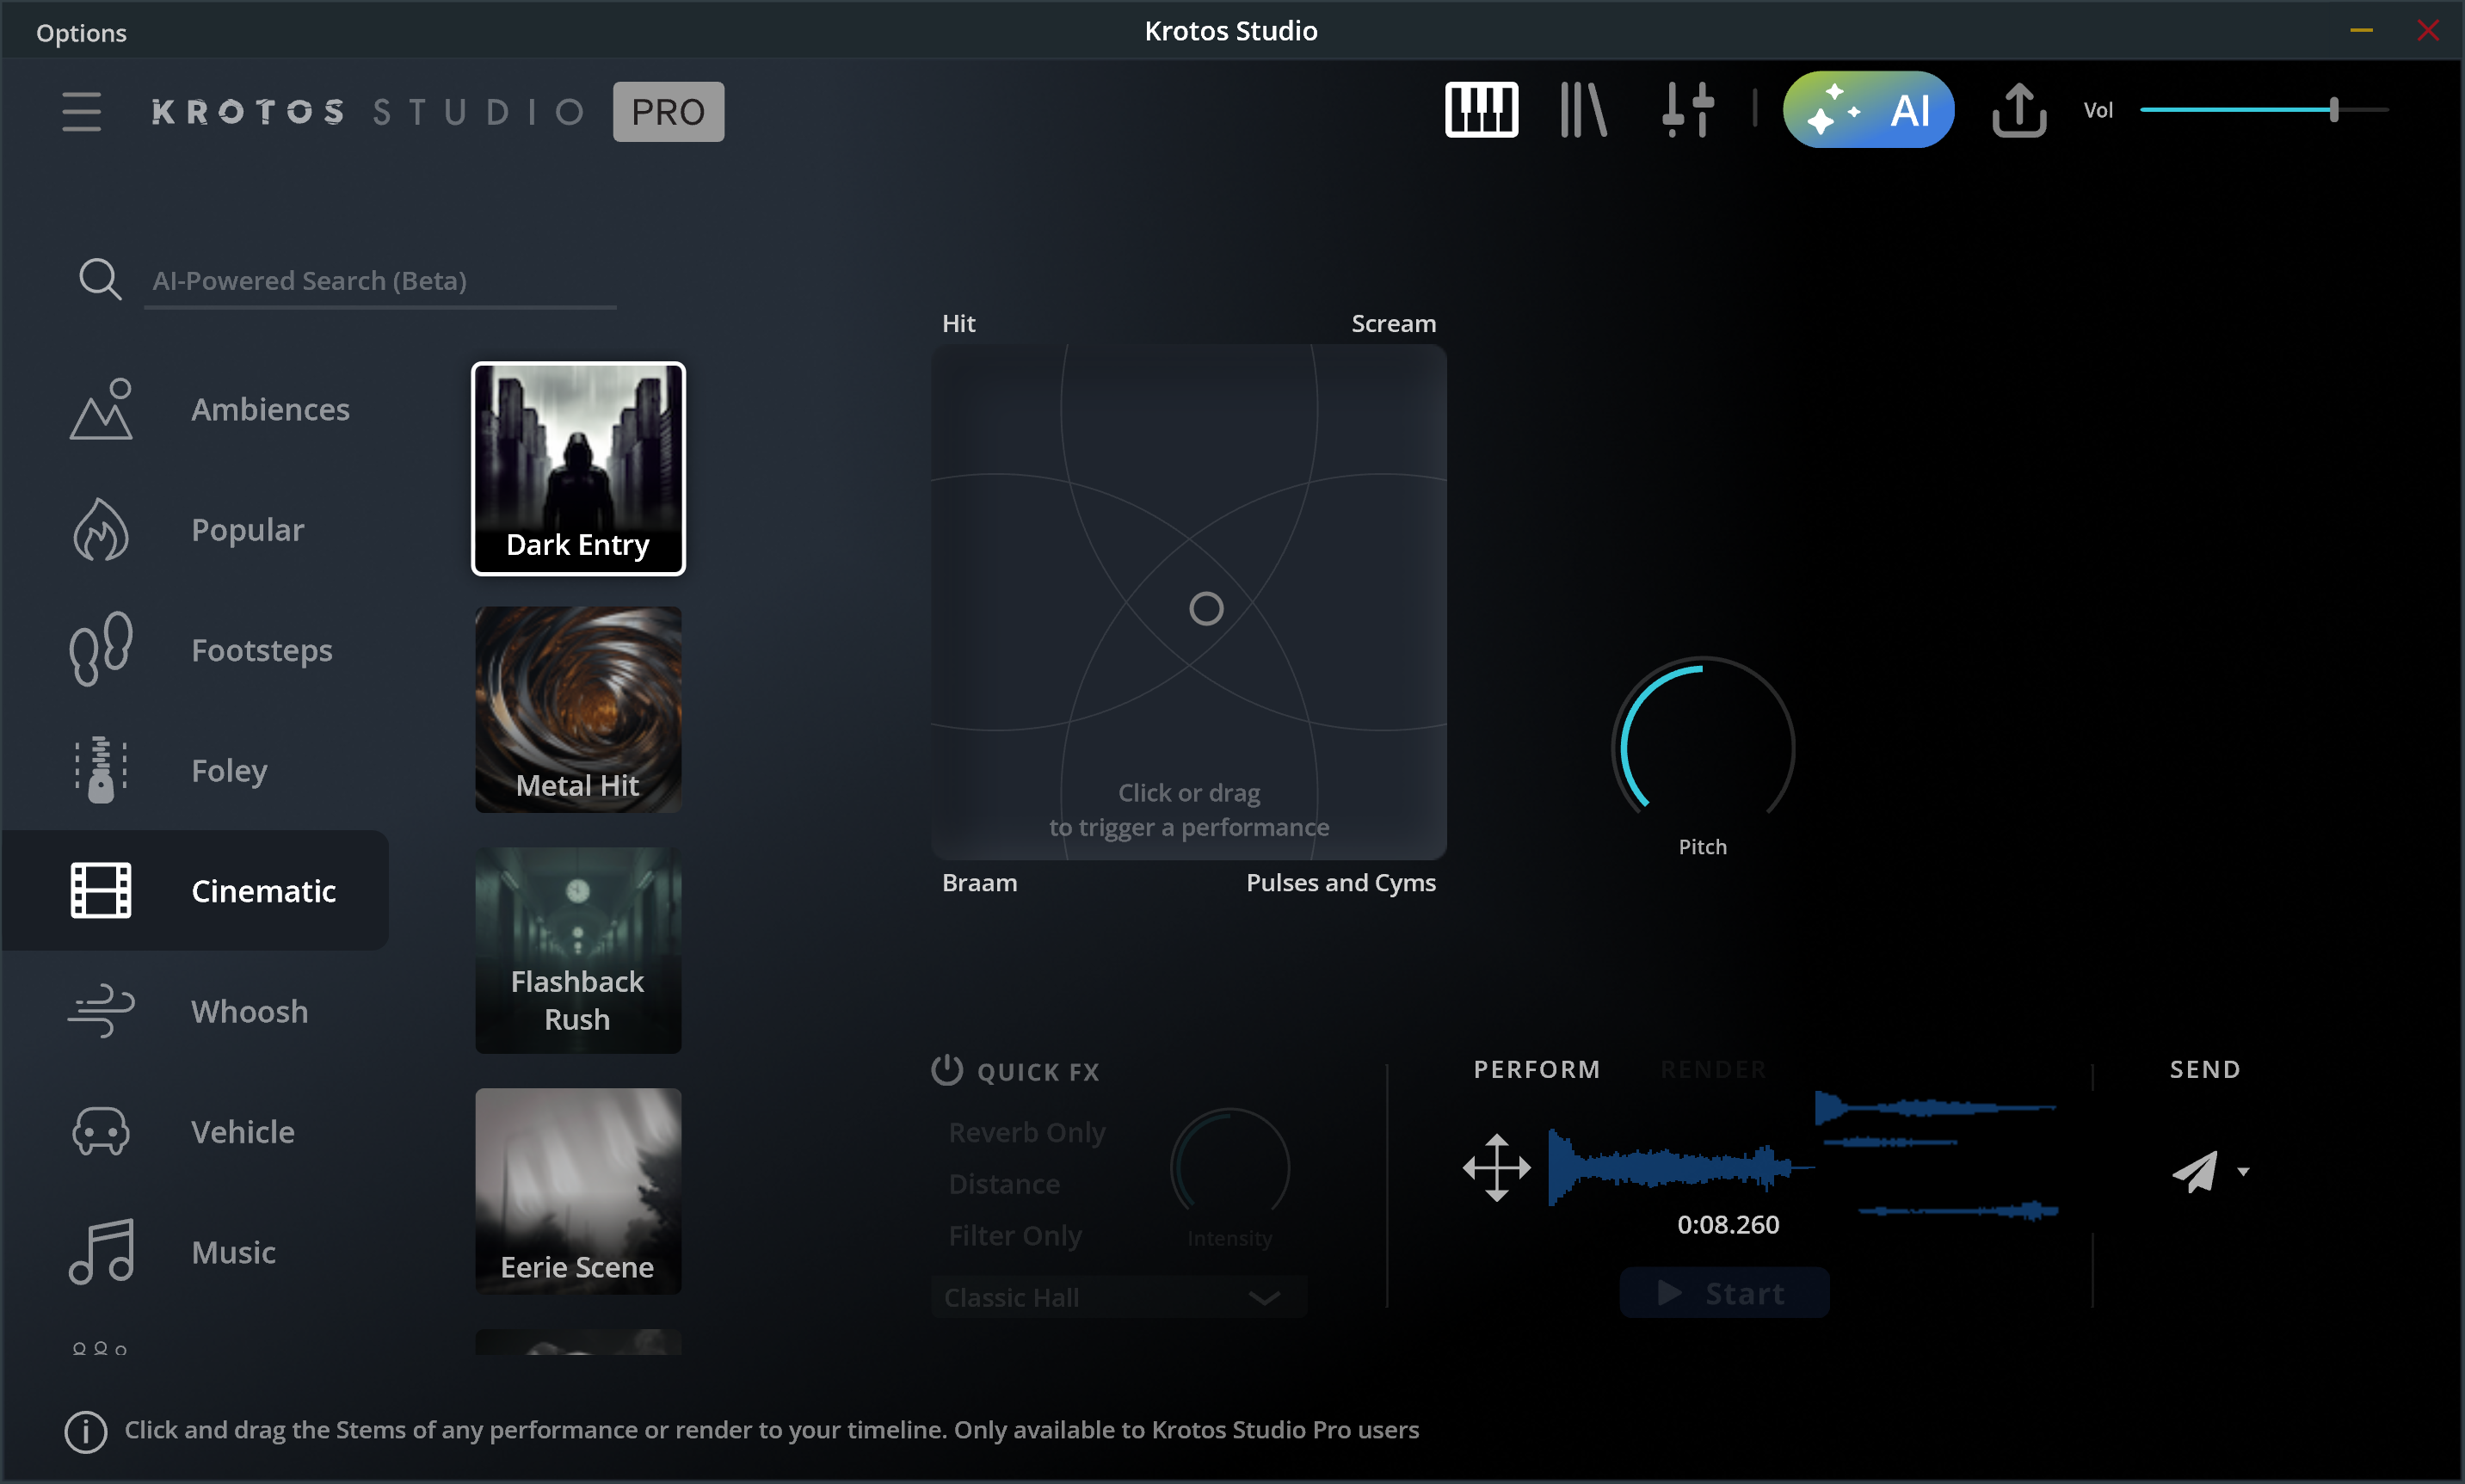Select the Ambiences category
Screen dimensions: 2465x1484
click(195, 409)
